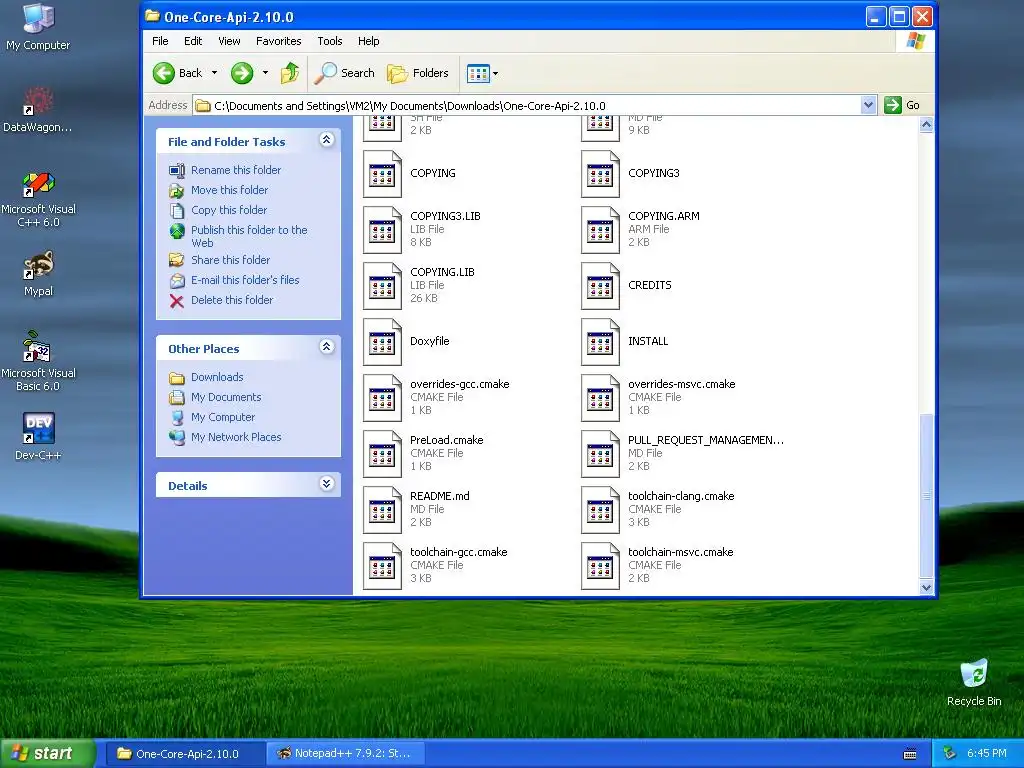1024x768 pixels.
Task: Toggle the Folders pane button
Action: point(418,73)
